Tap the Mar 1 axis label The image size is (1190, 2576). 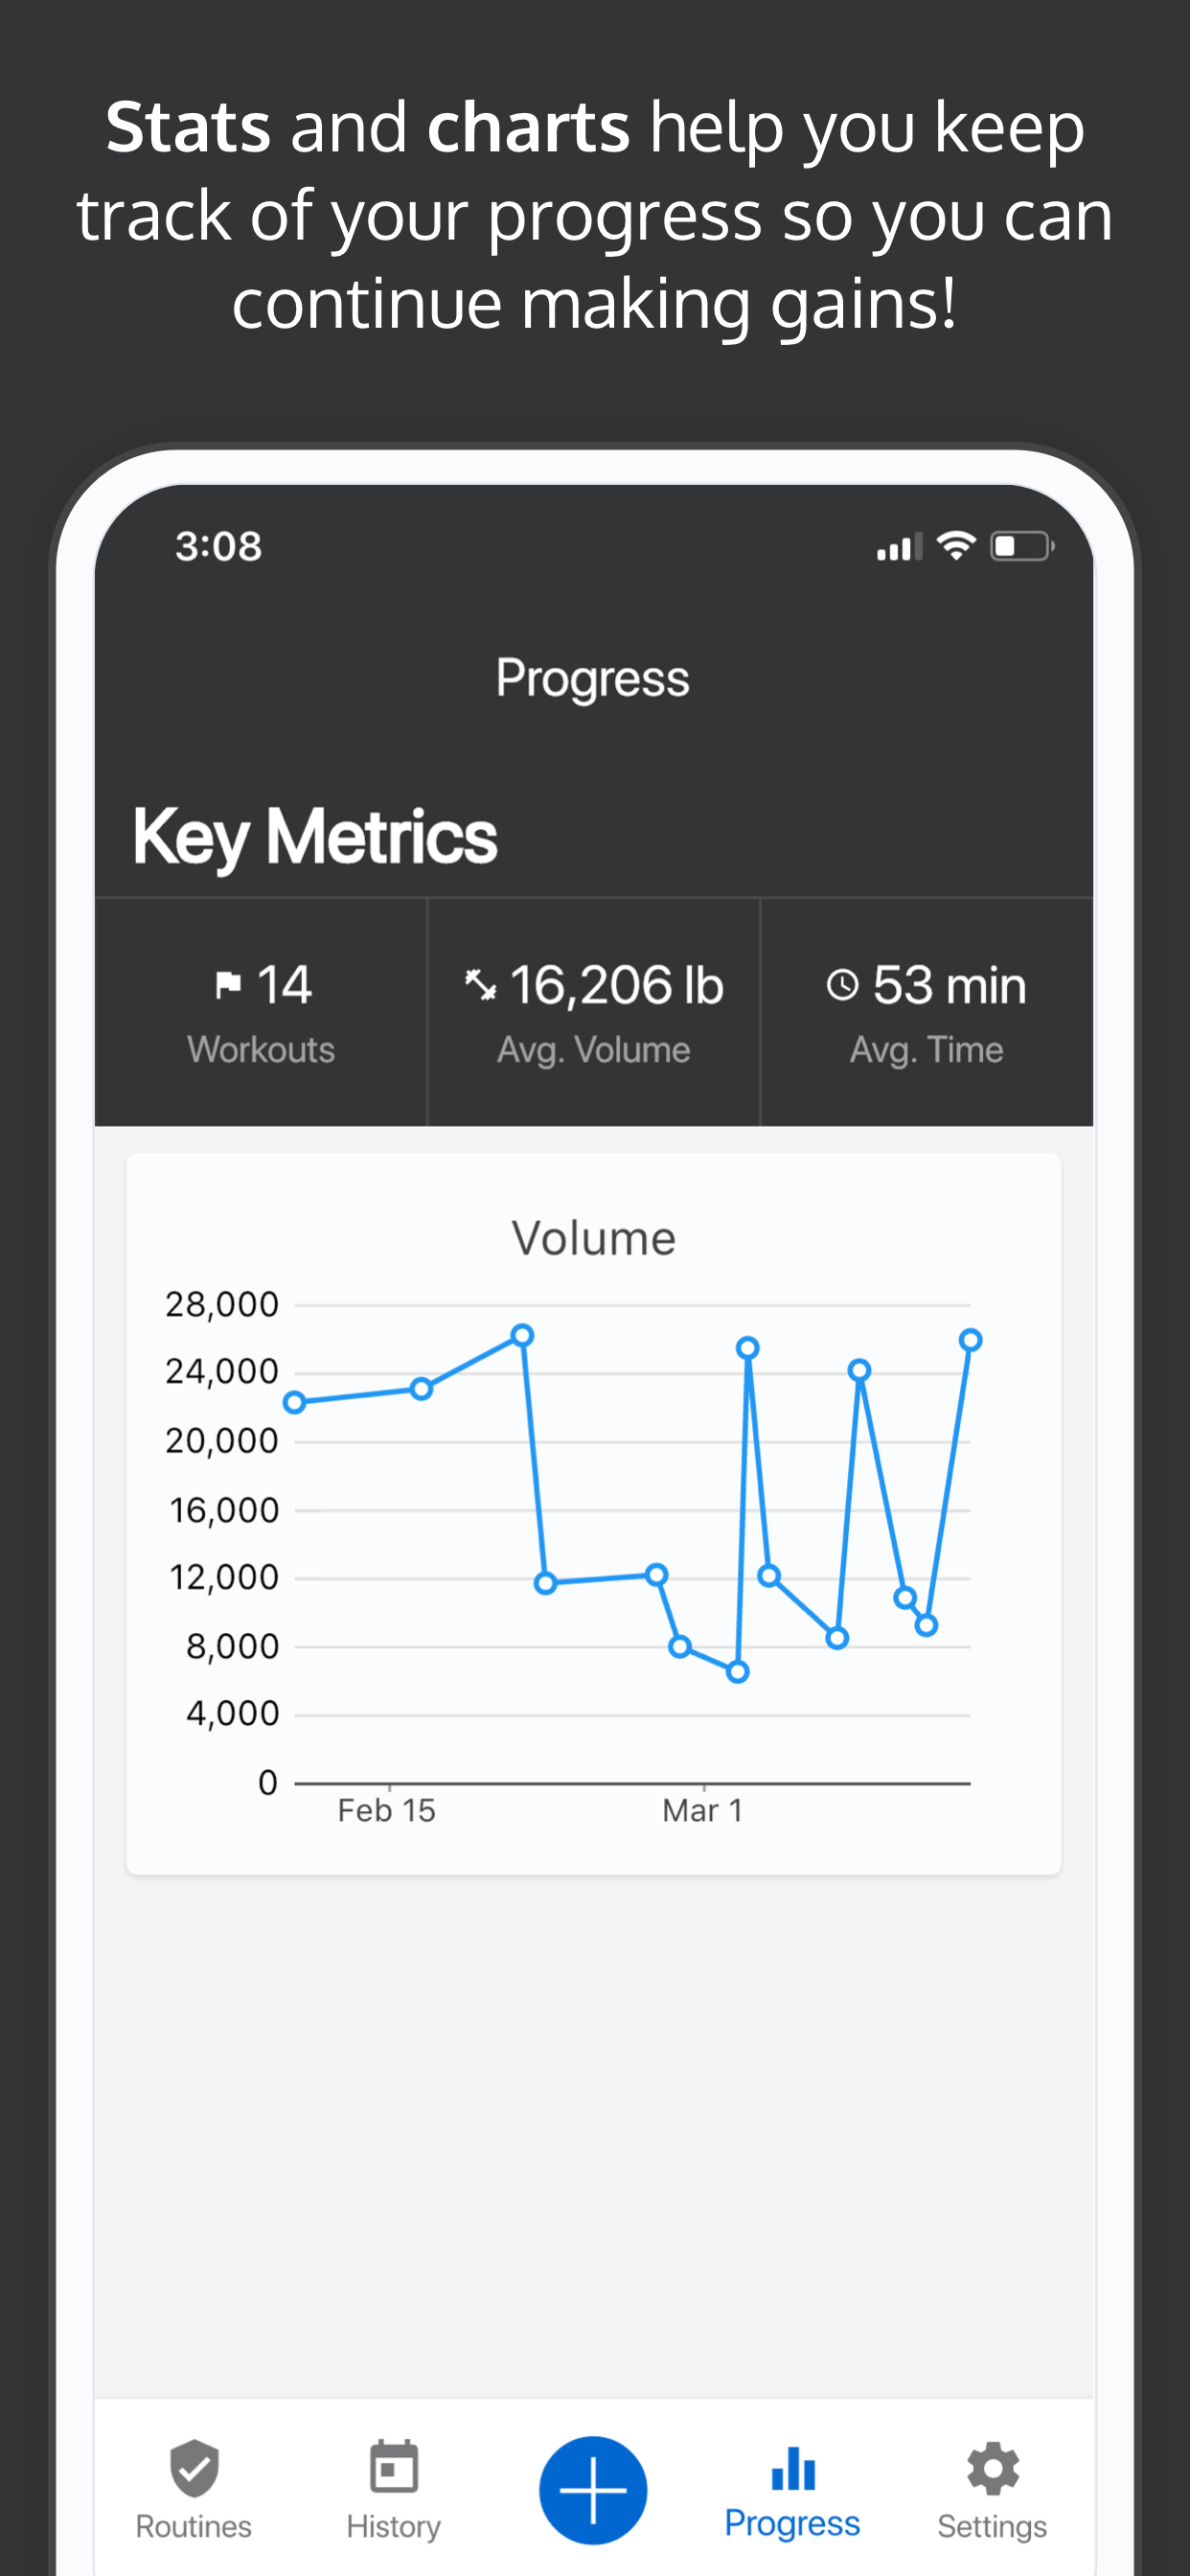point(703,1810)
